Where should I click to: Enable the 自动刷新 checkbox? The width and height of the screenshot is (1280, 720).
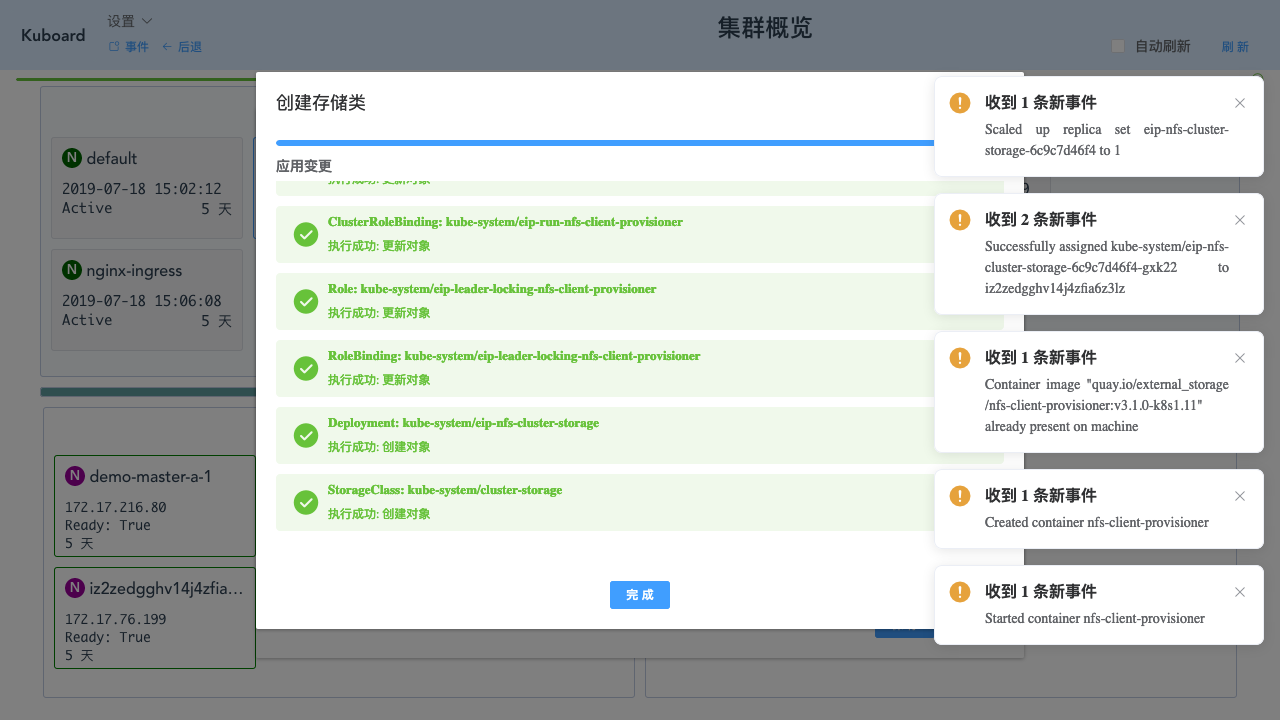pyautogui.click(x=1118, y=46)
